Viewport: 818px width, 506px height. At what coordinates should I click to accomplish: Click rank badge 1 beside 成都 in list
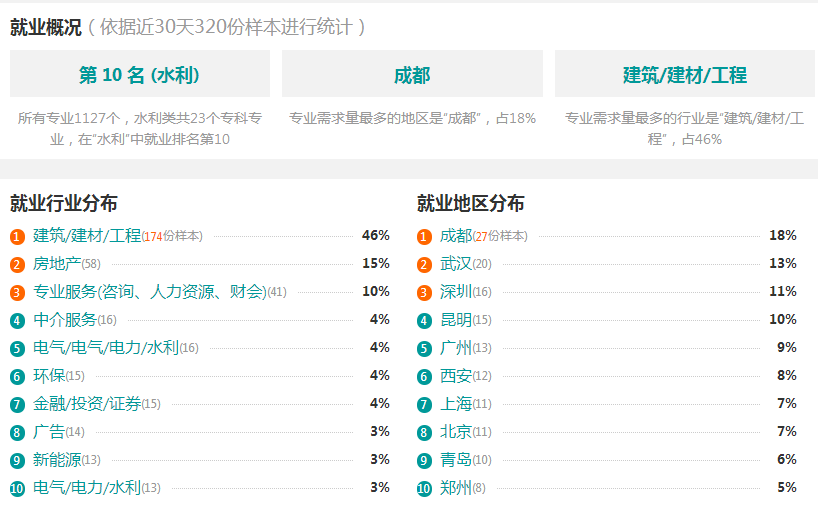424,237
